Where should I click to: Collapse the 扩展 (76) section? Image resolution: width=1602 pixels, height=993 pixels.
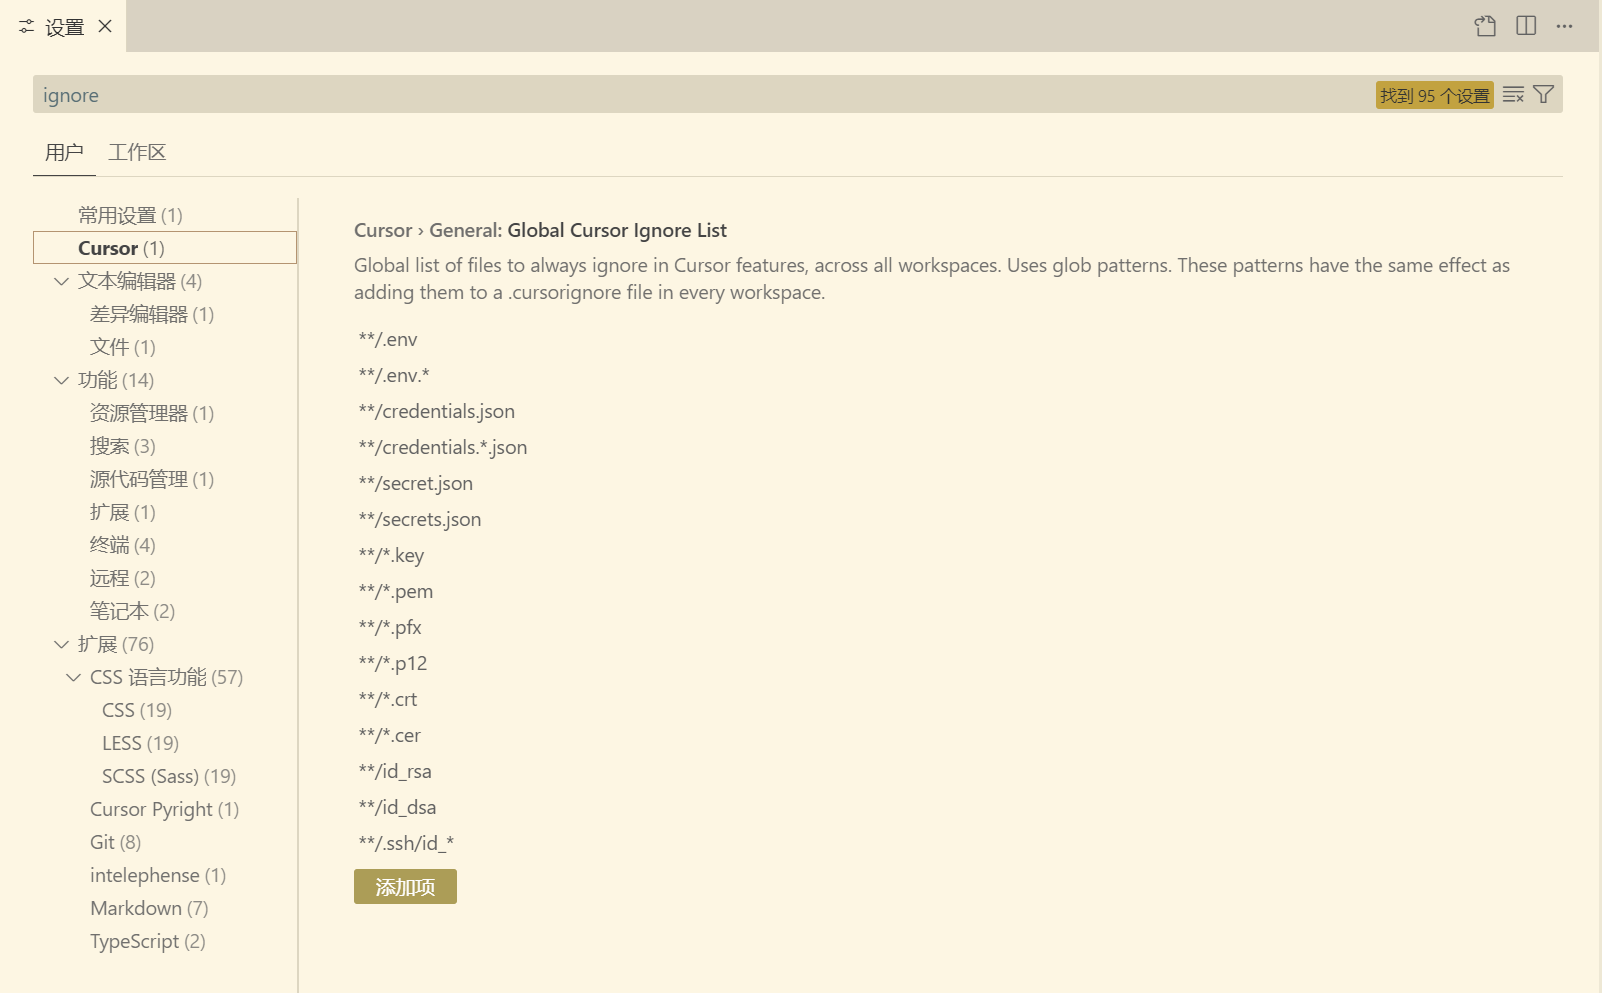point(62,644)
